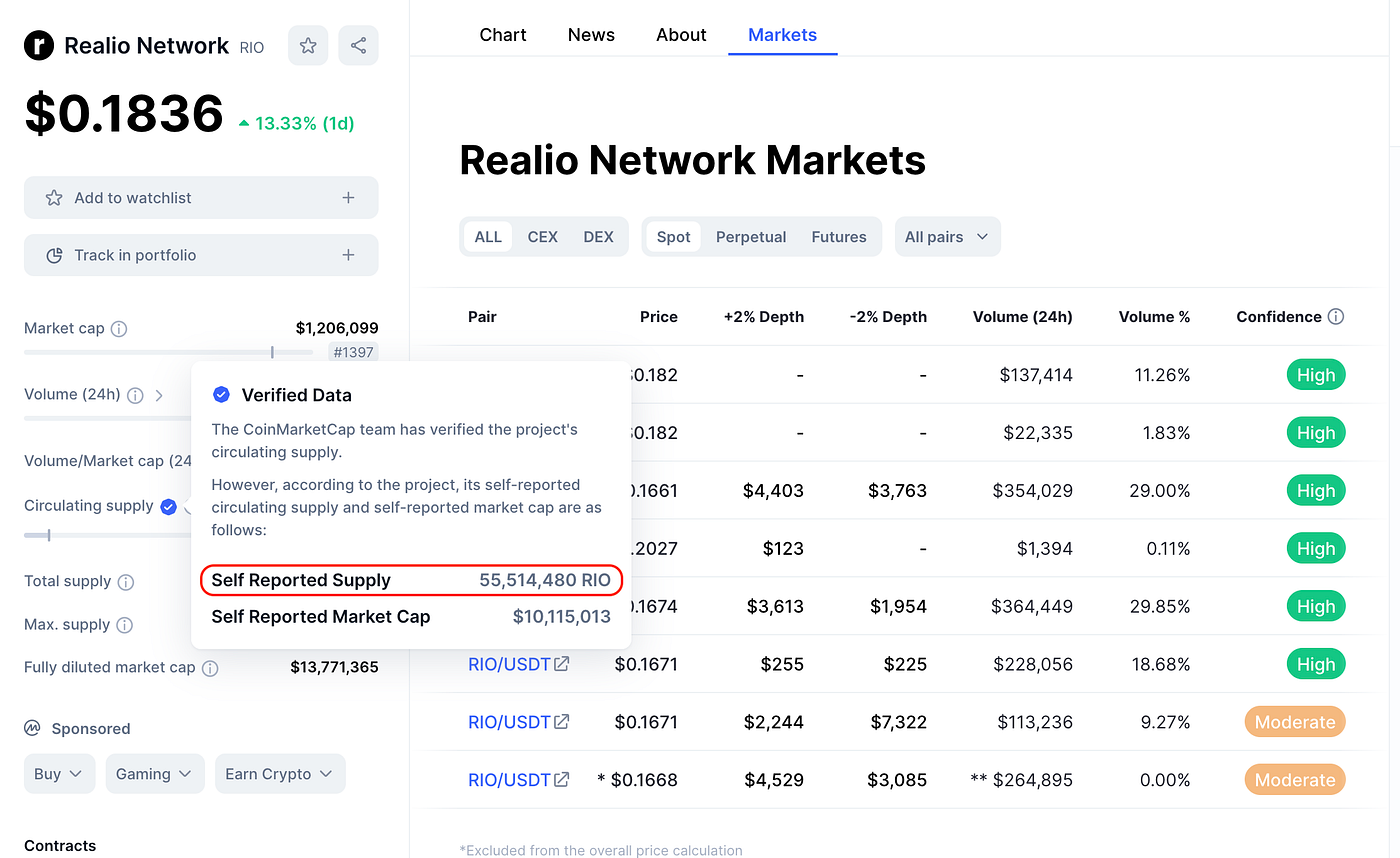The image size is (1400, 858).
Task: Open external link icon for $228,056 RIO/USDT row
Action: point(562,664)
